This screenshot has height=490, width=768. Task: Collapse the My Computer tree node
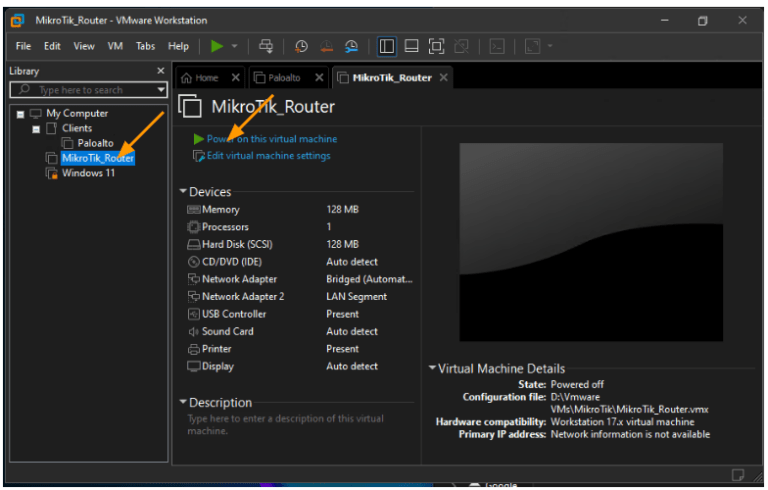tap(20, 114)
